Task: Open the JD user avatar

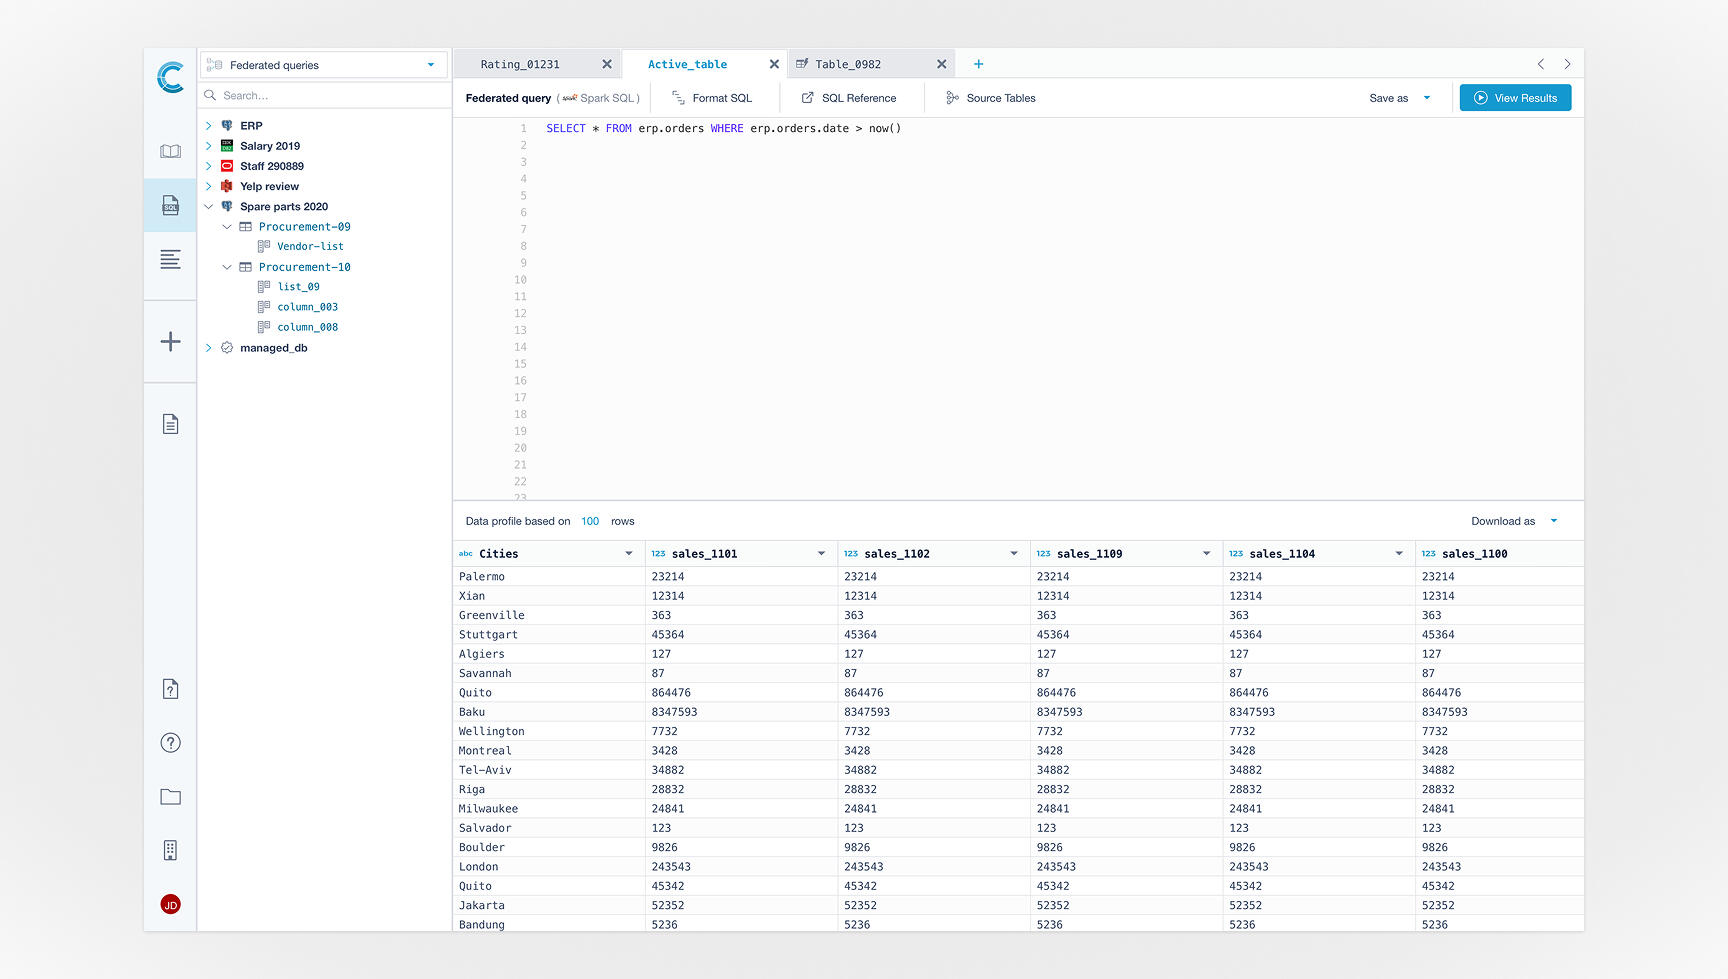Action: (x=170, y=903)
